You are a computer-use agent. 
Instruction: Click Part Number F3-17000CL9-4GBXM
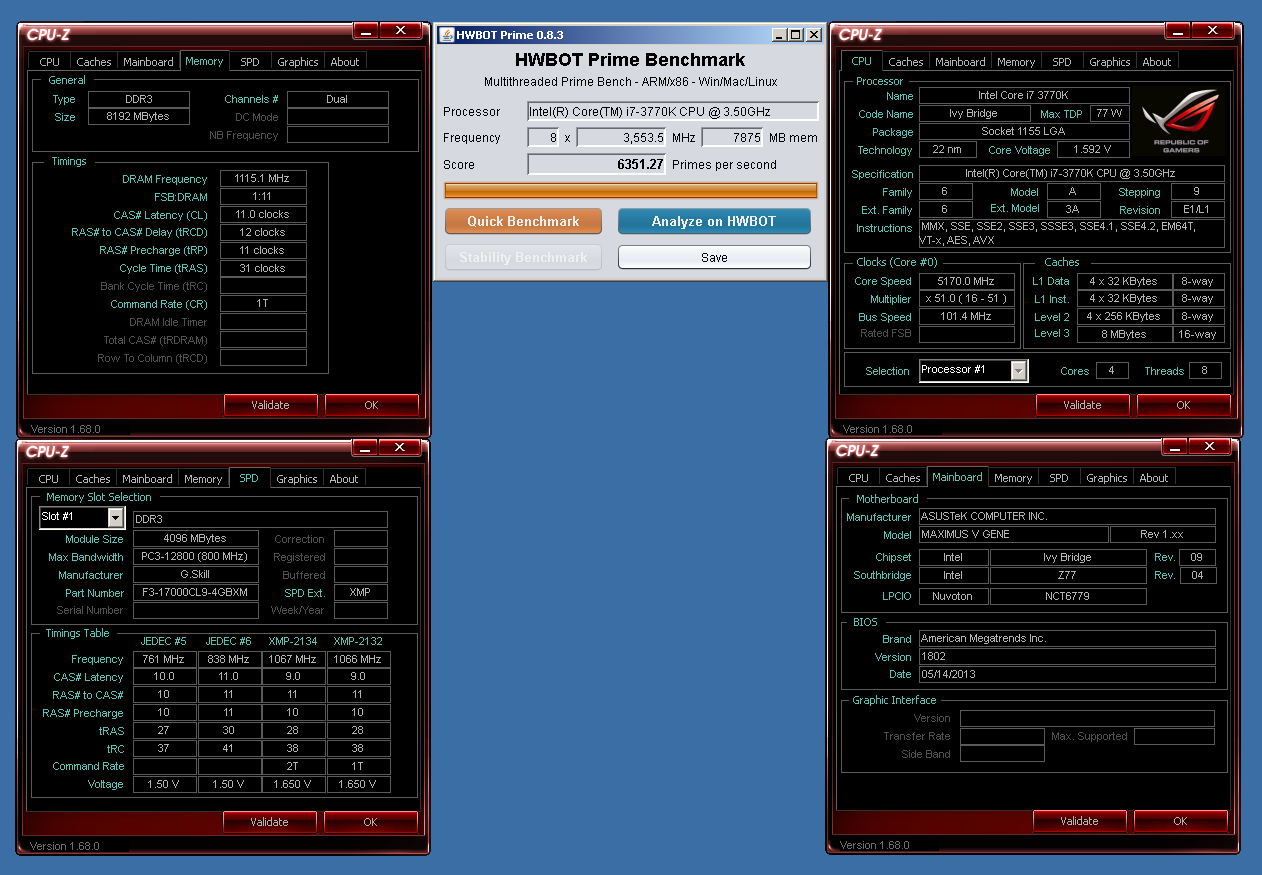pos(196,593)
